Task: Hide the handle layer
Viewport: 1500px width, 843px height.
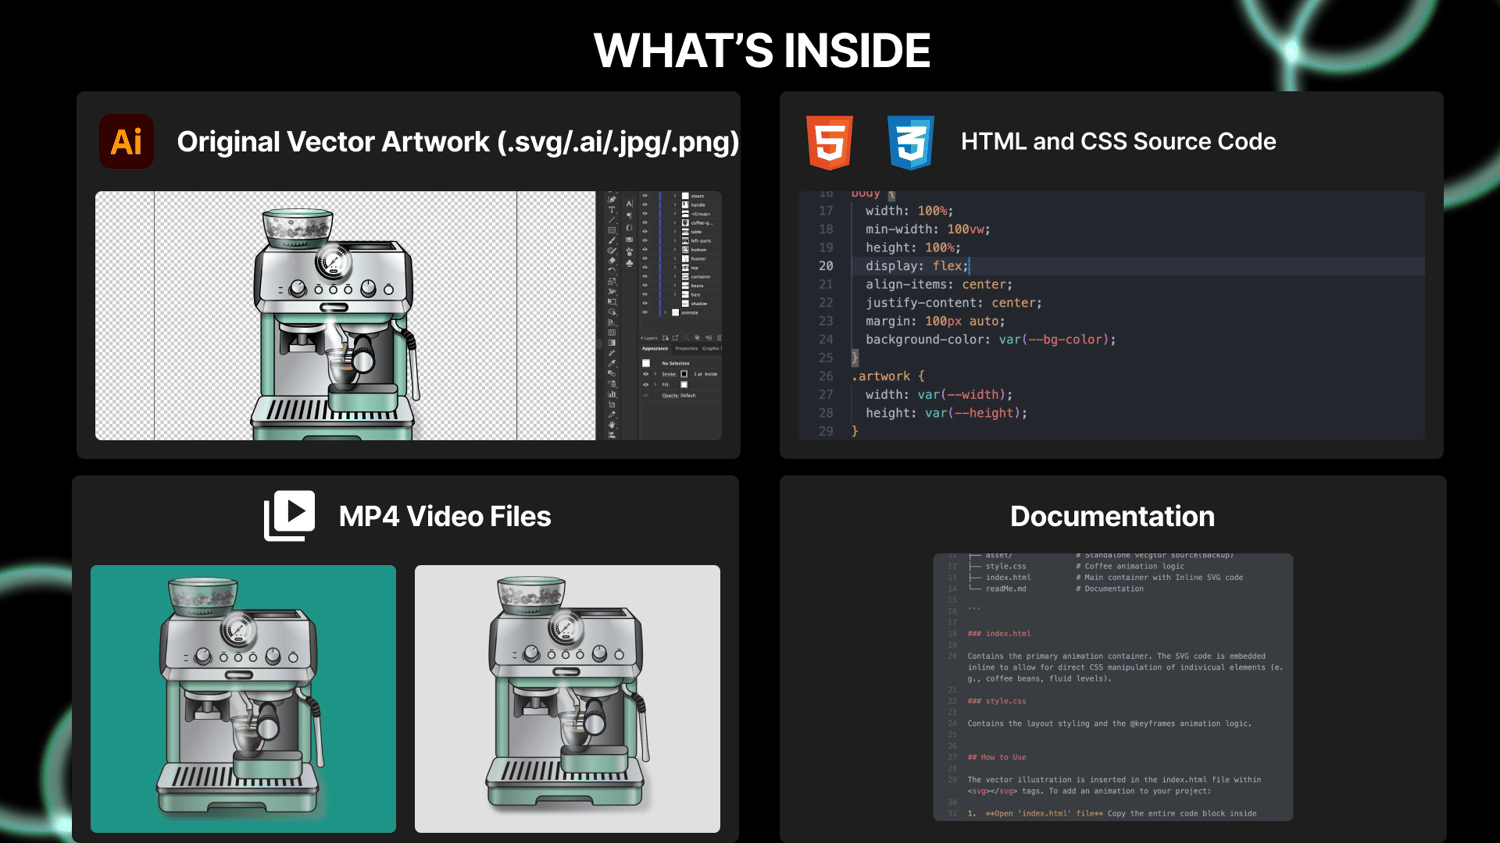Action: coord(645,205)
